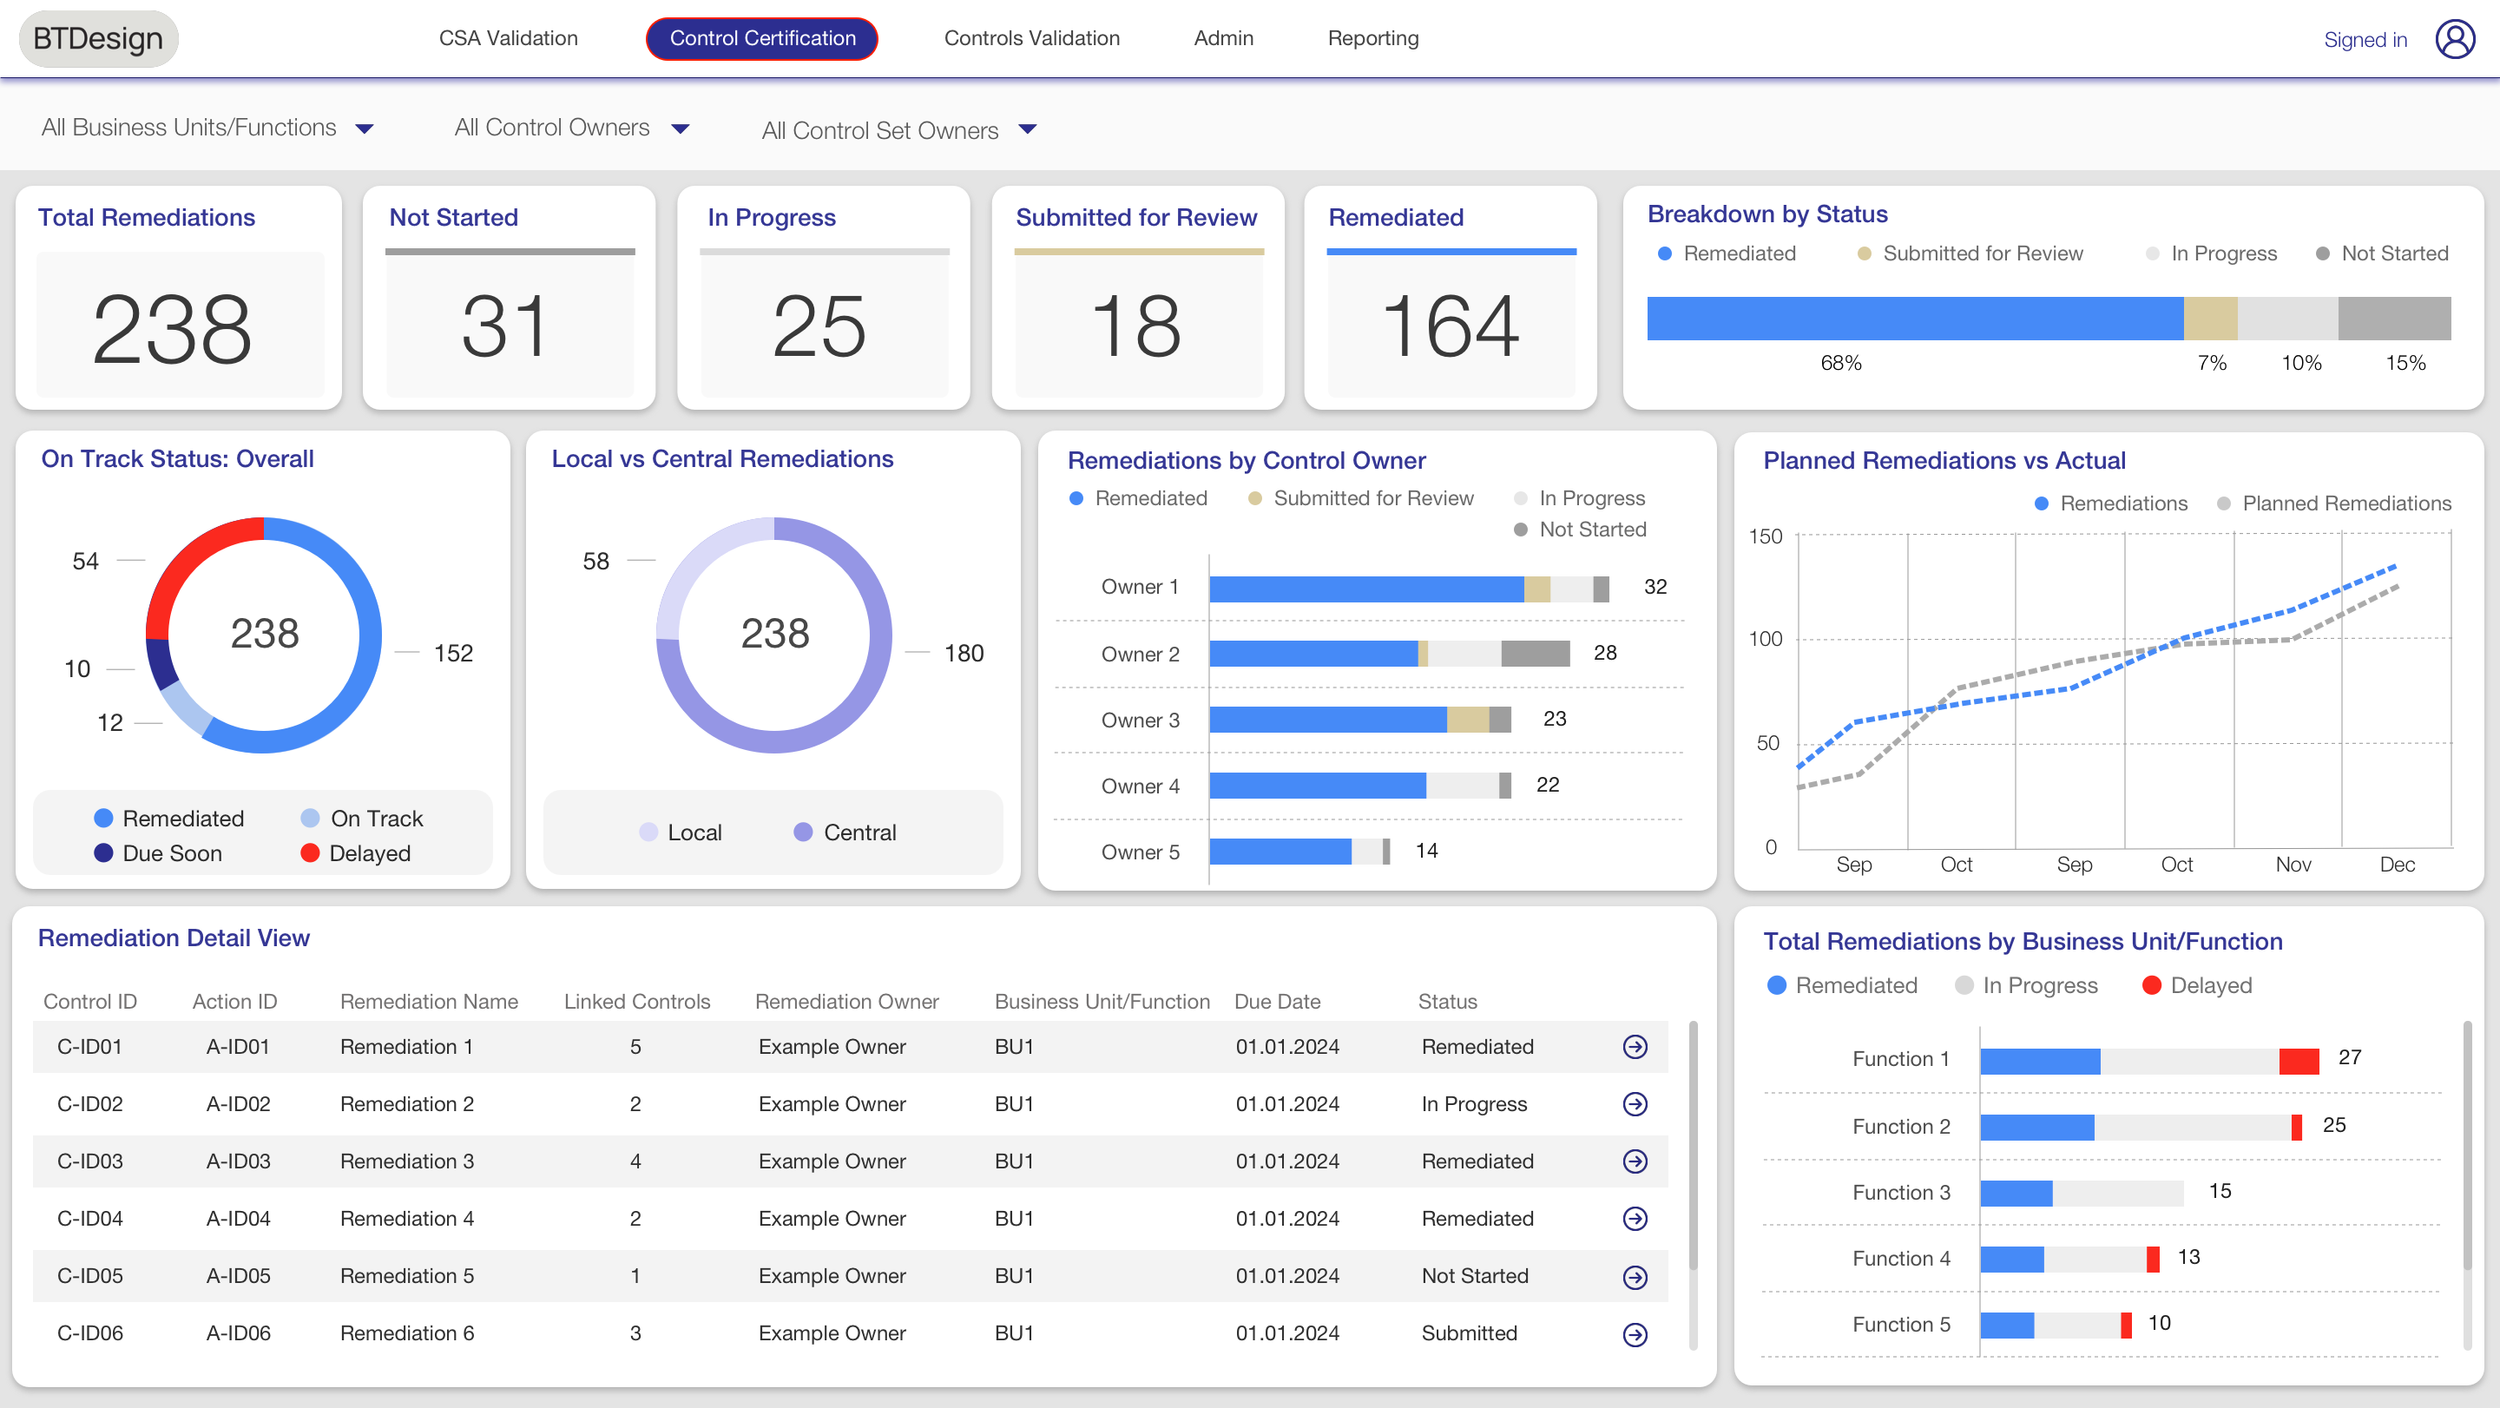Toggle Delayed legend in Business Unit/Function chart

(2197, 986)
